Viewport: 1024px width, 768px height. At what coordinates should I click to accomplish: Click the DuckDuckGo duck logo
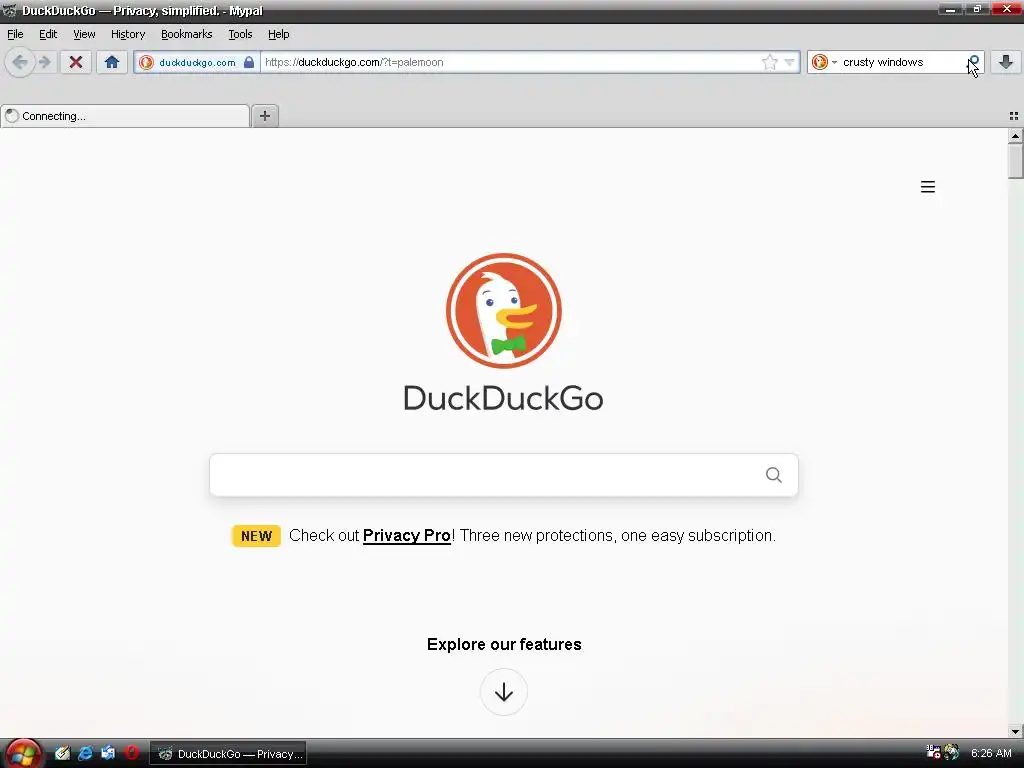click(504, 311)
